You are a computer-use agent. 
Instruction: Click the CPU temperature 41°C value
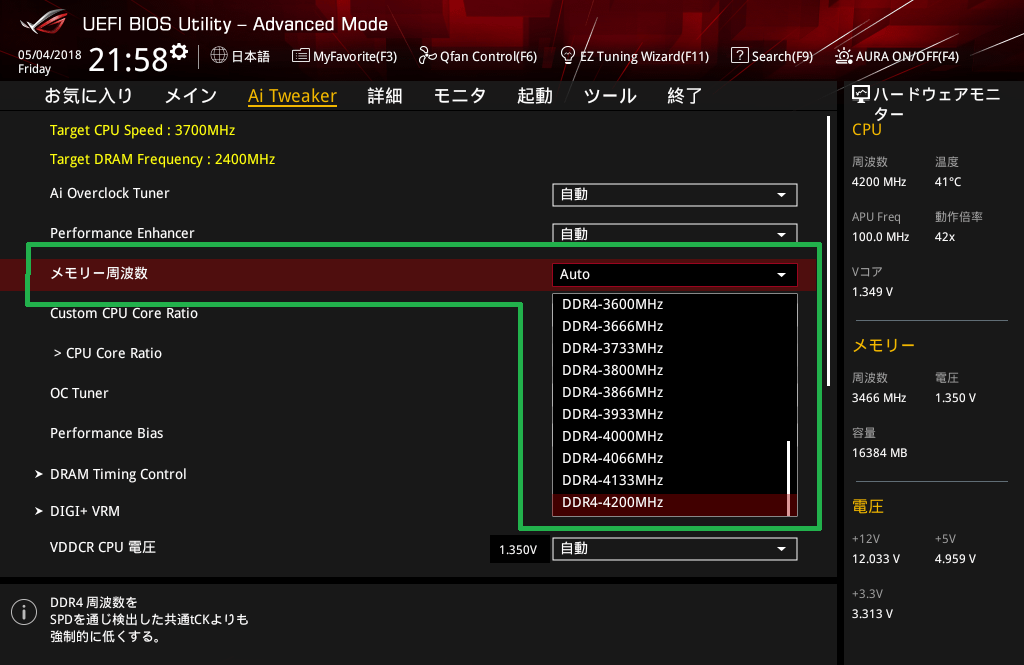(x=948, y=182)
